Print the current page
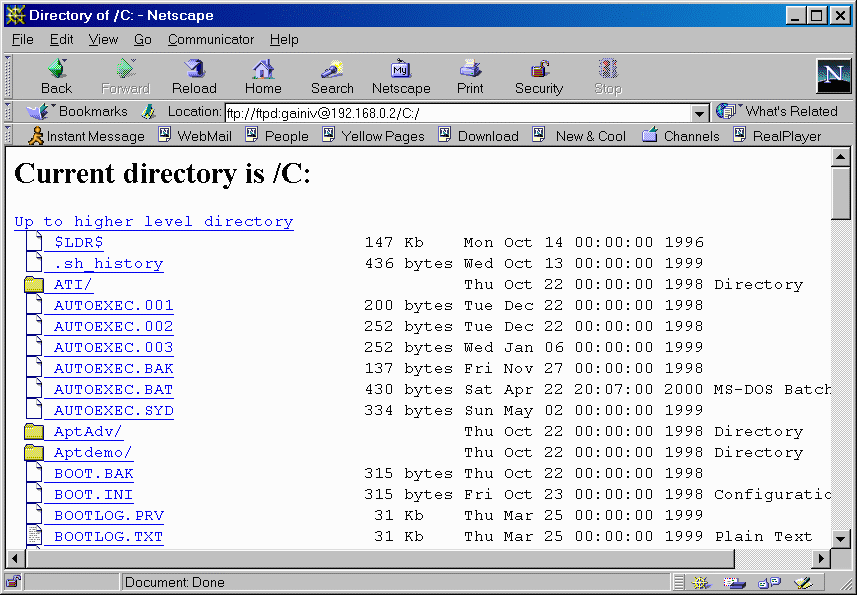857x595 pixels. [470, 76]
